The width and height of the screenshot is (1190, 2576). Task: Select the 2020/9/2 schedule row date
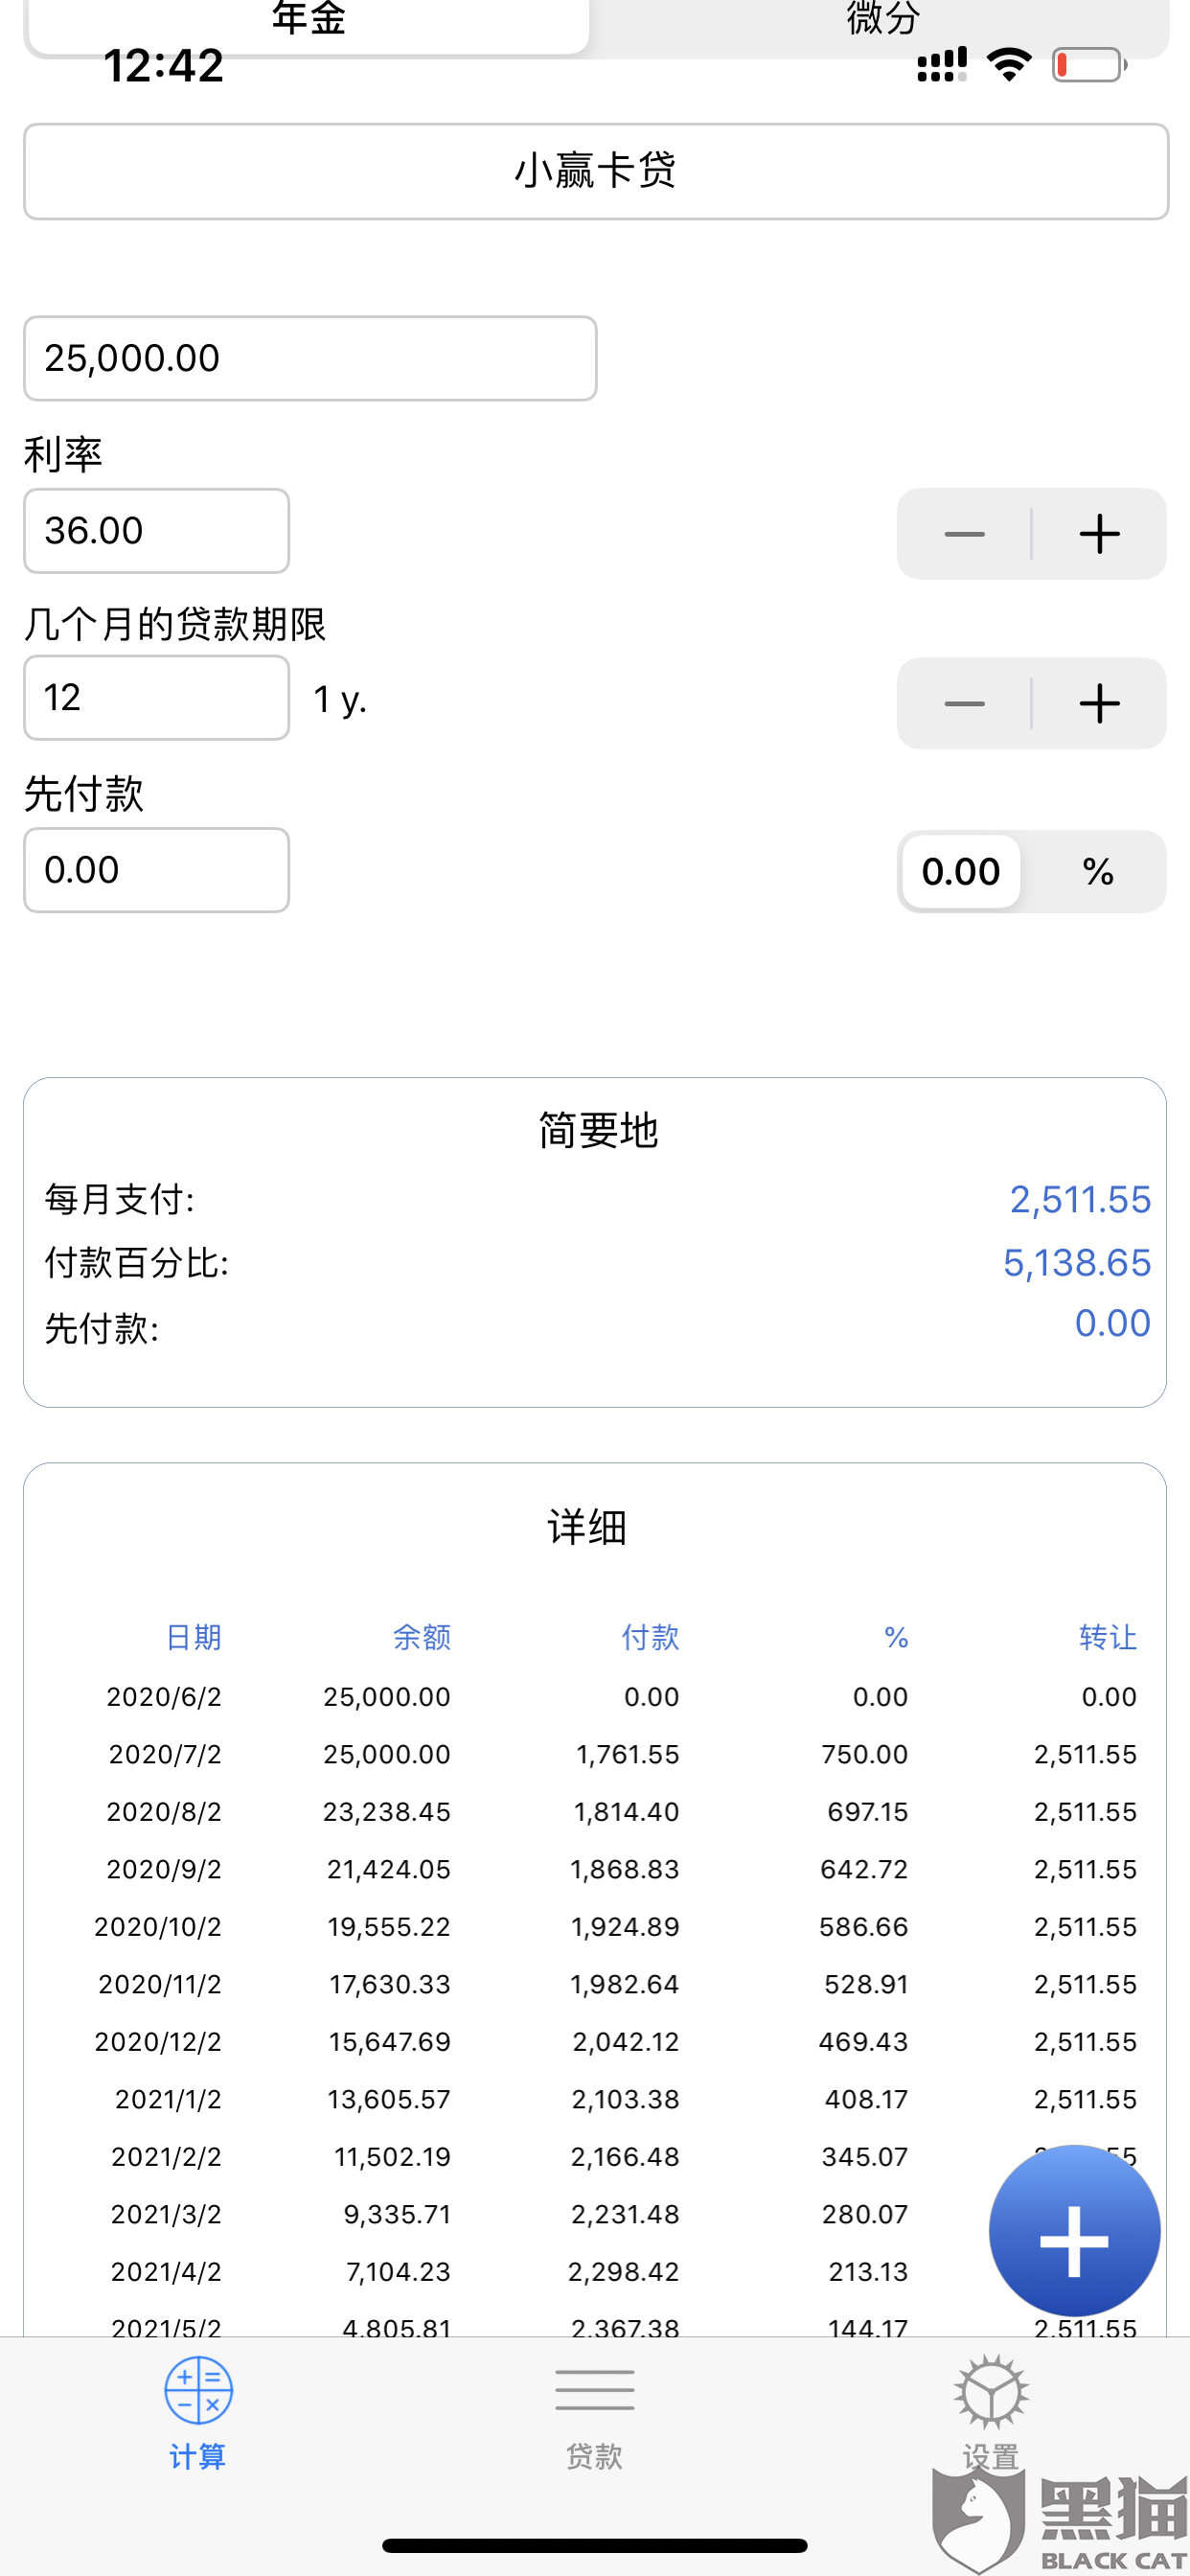point(164,1869)
